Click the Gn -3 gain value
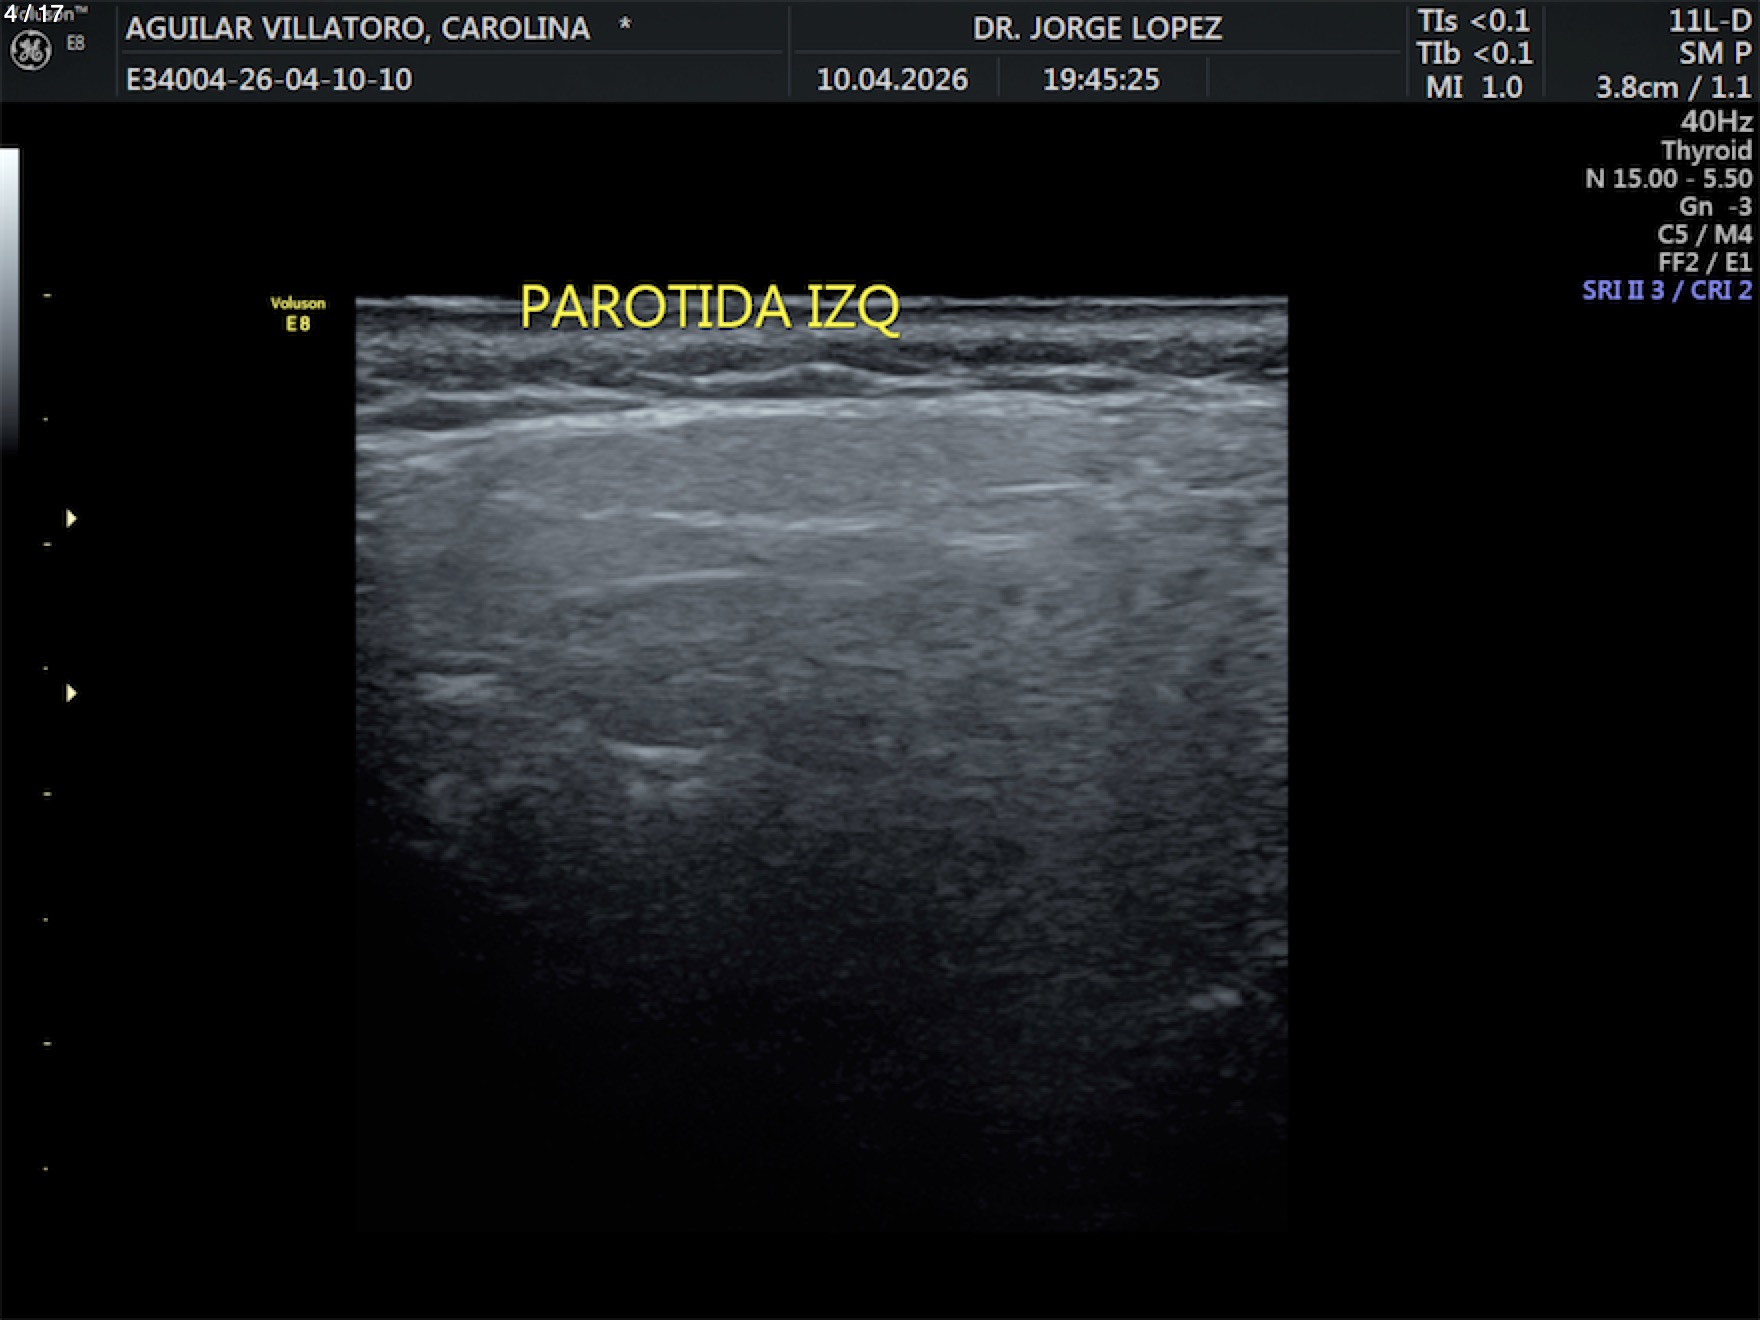This screenshot has height=1320, width=1760. tap(1714, 206)
